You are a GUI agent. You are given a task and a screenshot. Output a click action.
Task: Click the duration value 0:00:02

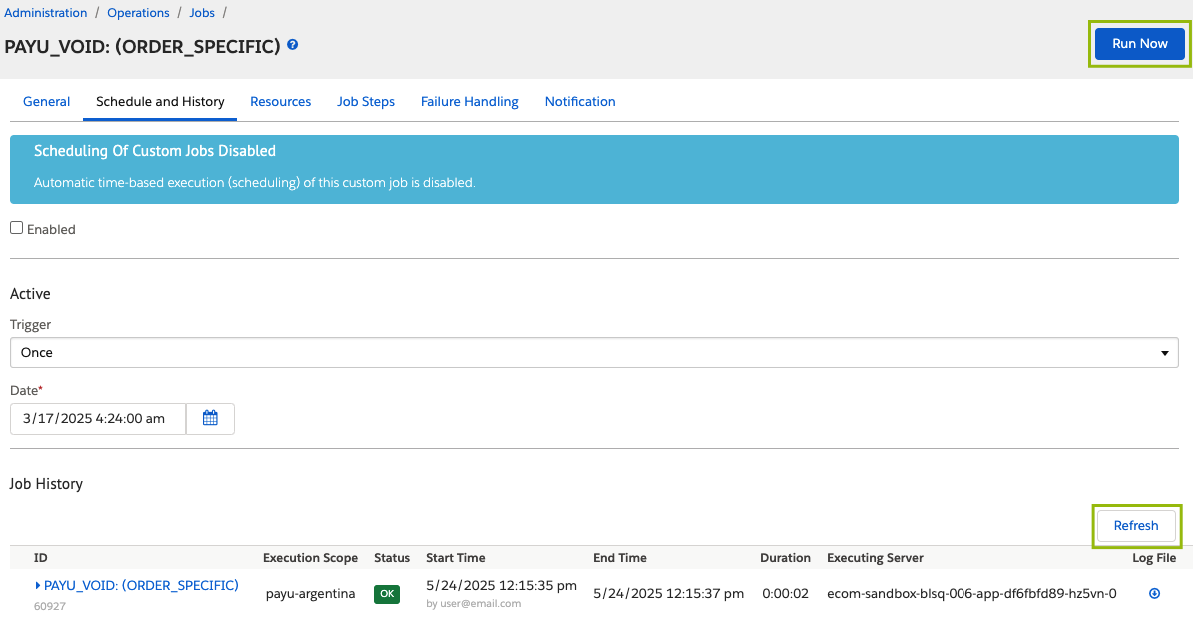[x=785, y=594]
